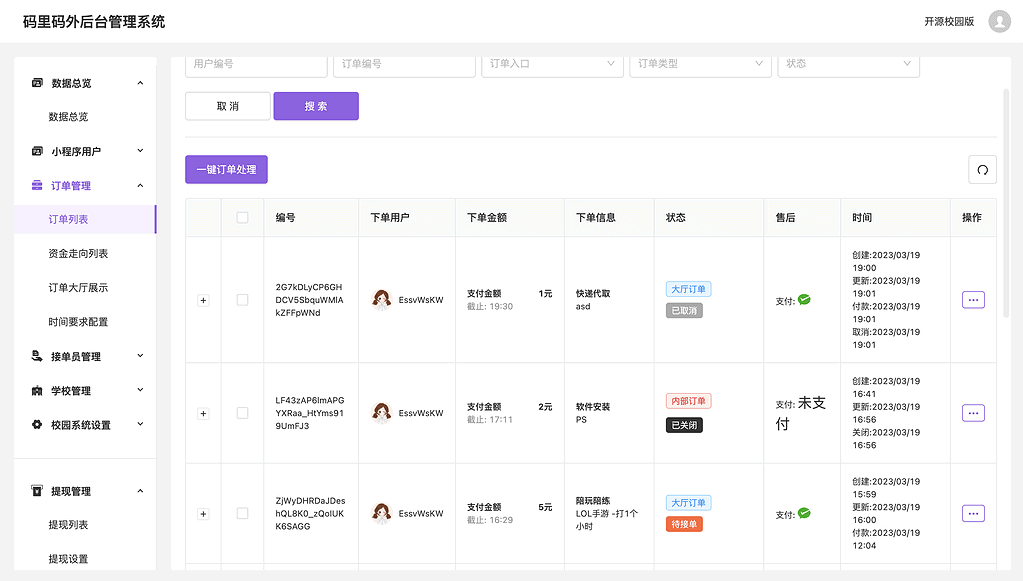This screenshot has height=581, width=1023.
Task: Click 大厅订单 tag in 陪玩陪练 row
Action: point(688,503)
